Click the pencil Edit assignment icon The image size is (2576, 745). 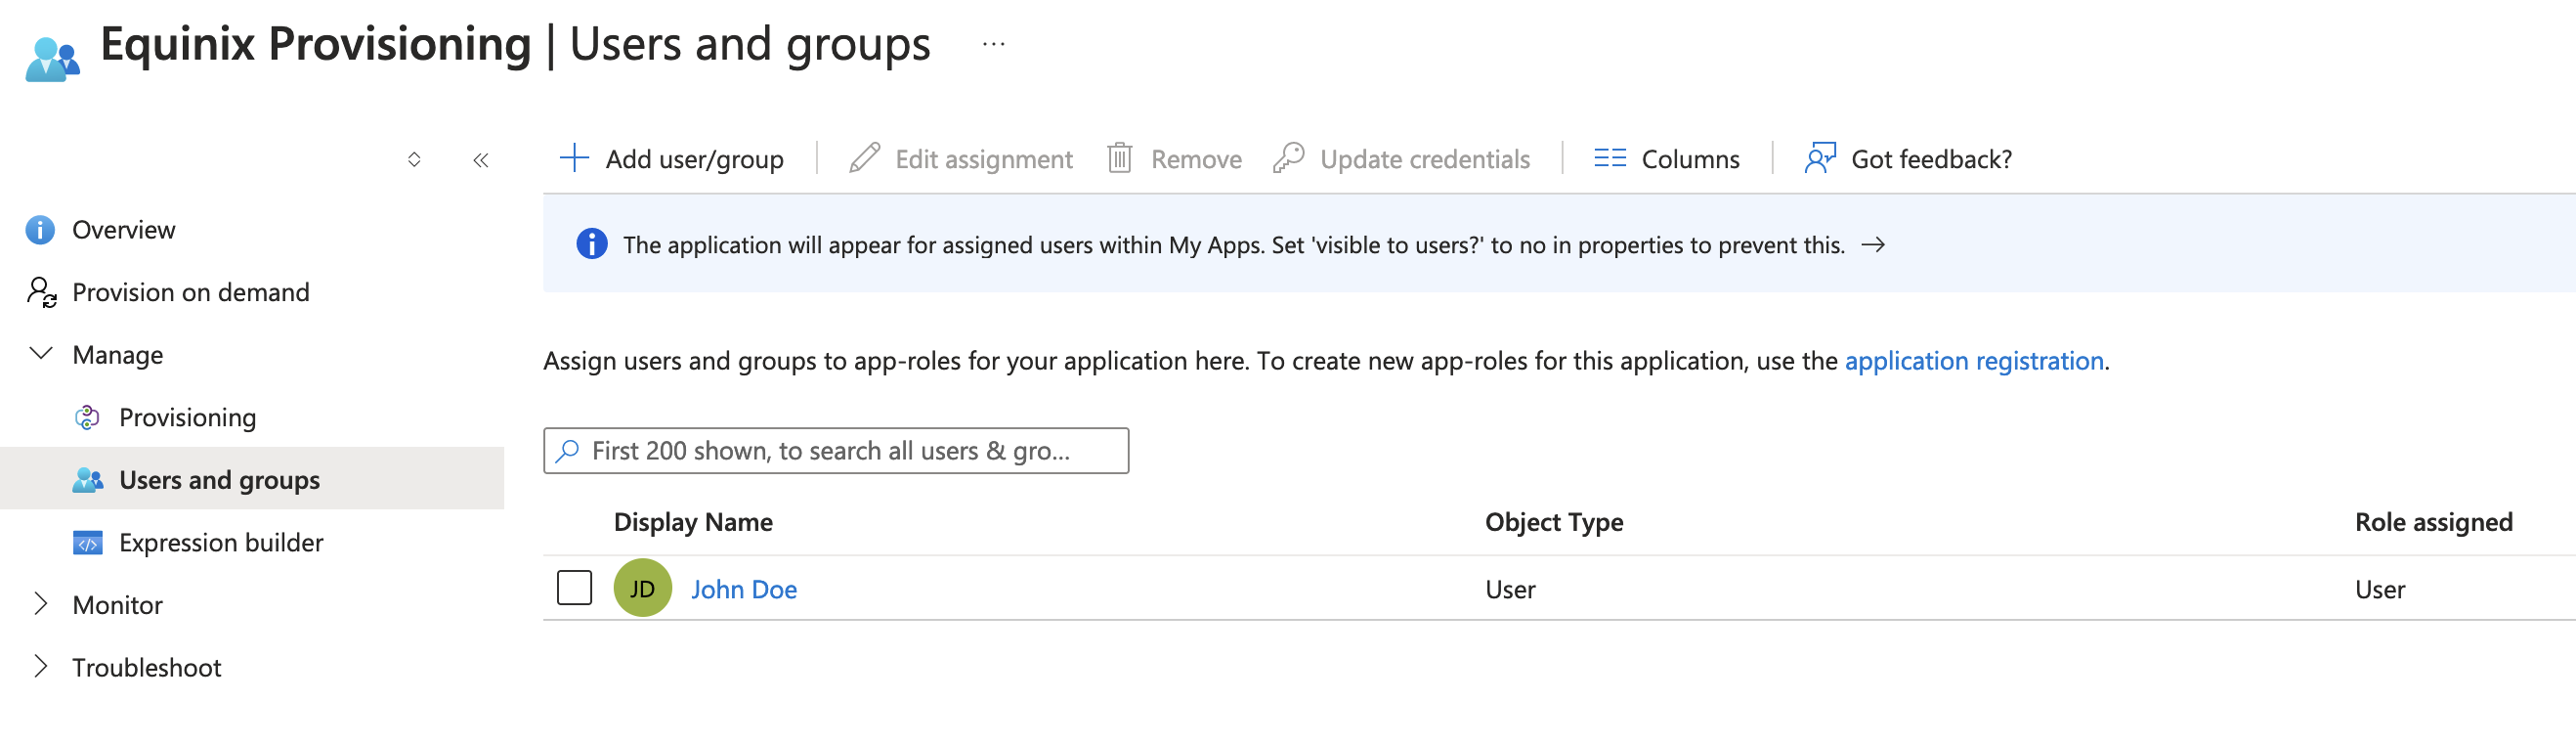(x=864, y=158)
